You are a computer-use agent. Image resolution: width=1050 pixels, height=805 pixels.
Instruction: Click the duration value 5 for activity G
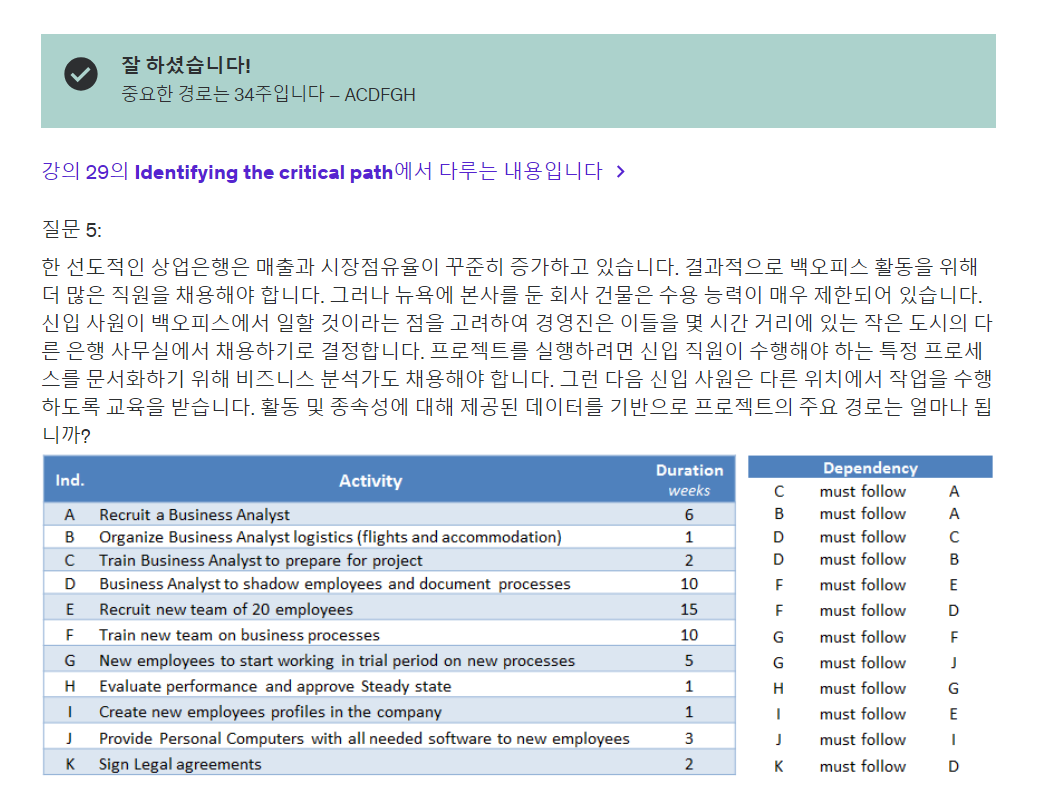(x=689, y=660)
